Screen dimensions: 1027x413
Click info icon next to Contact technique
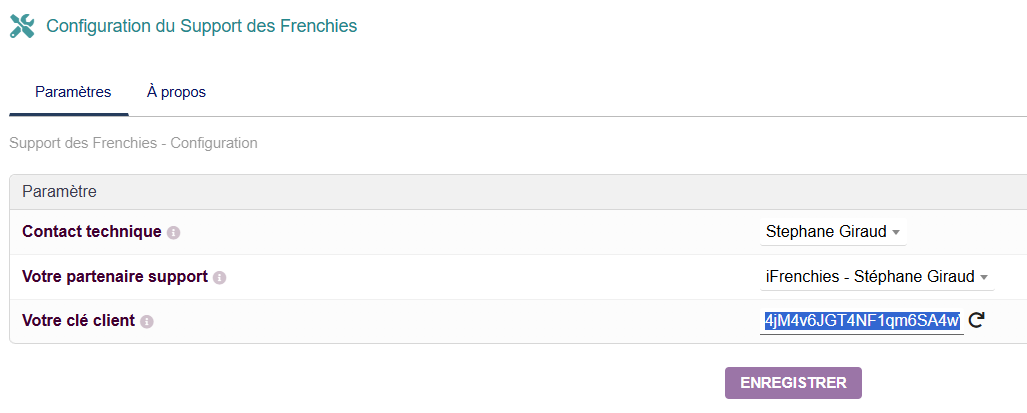pos(173,233)
